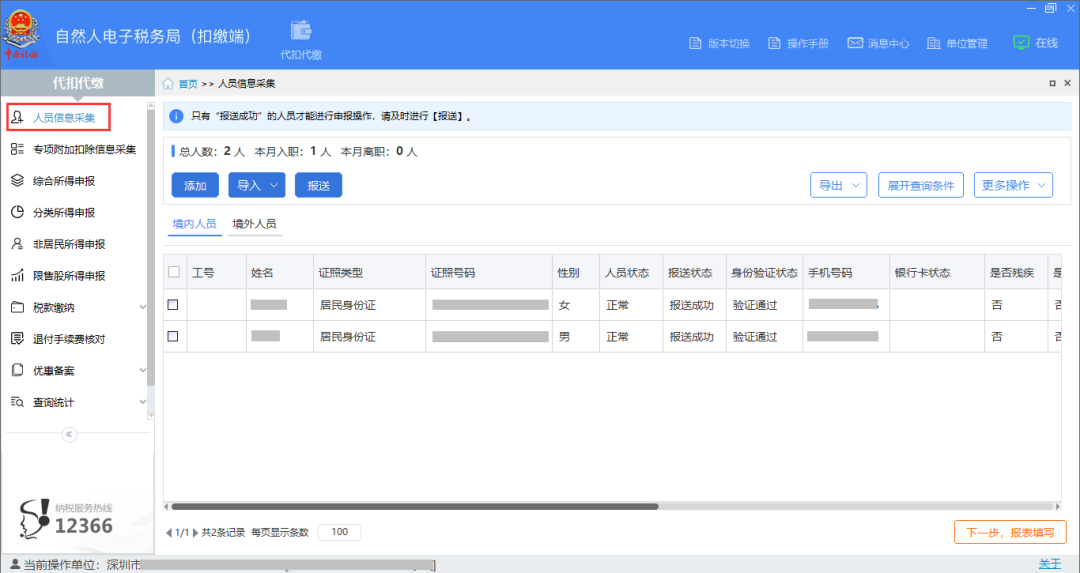This screenshot has width=1080, height=573.
Task: Click the 人员信息采集 person icon
Action: (x=18, y=117)
